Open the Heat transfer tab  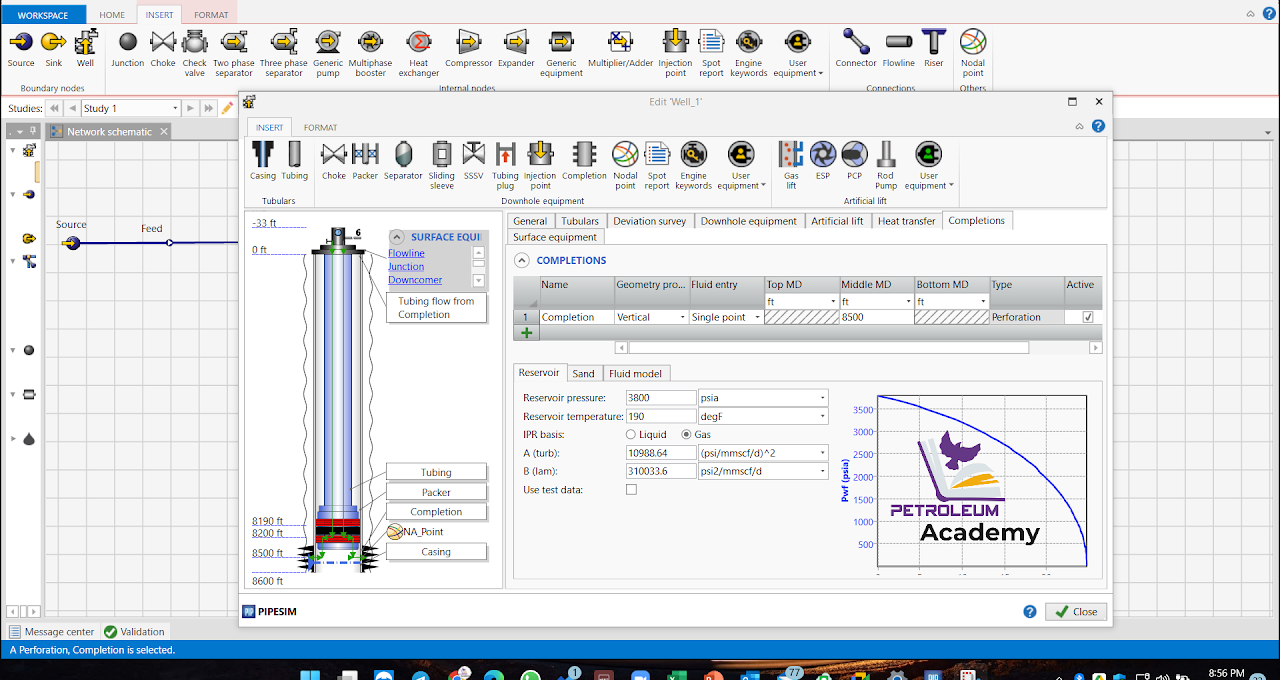(x=907, y=221)
